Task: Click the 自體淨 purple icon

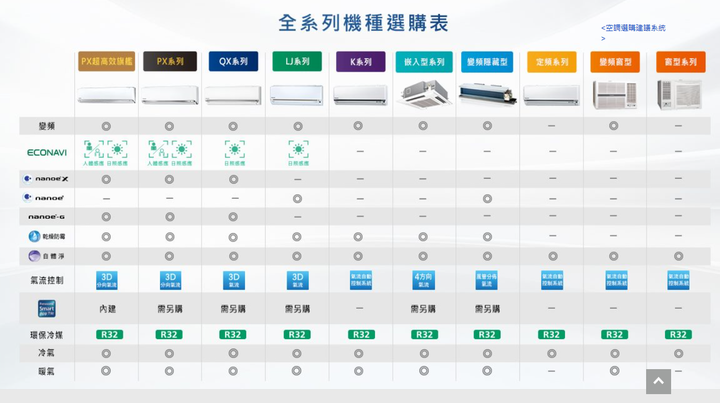Action: [x=34, y=256]
